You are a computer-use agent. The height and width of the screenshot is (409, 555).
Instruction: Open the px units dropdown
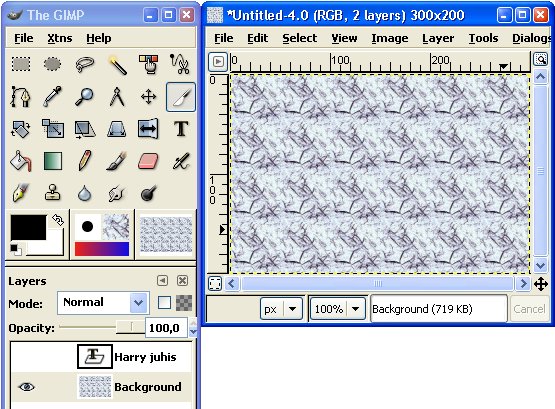tap(281, 309)
